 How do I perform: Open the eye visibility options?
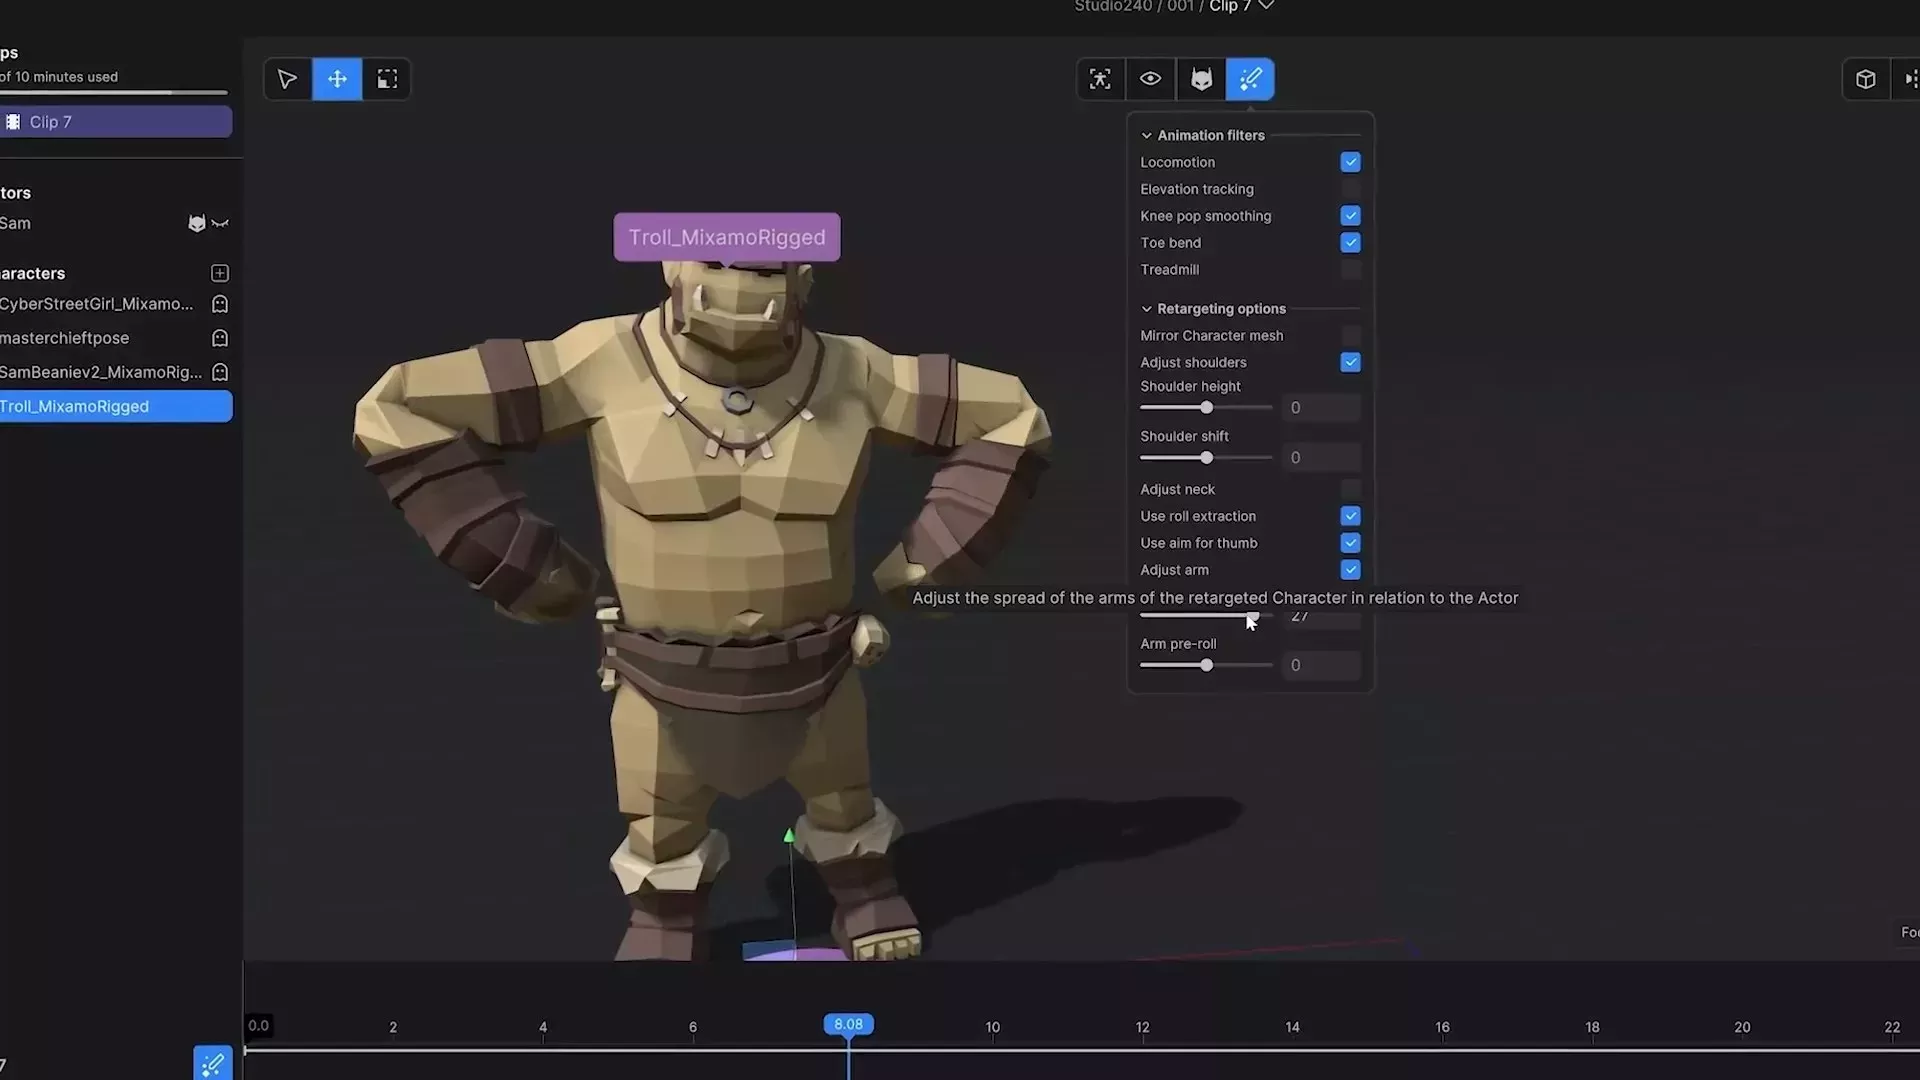point(1150,79)
